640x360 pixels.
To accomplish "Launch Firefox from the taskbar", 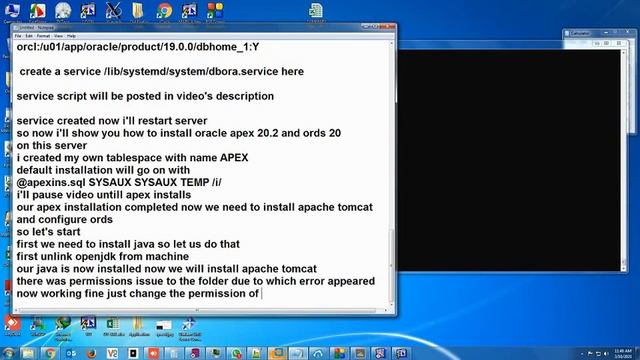I will 91,353.
